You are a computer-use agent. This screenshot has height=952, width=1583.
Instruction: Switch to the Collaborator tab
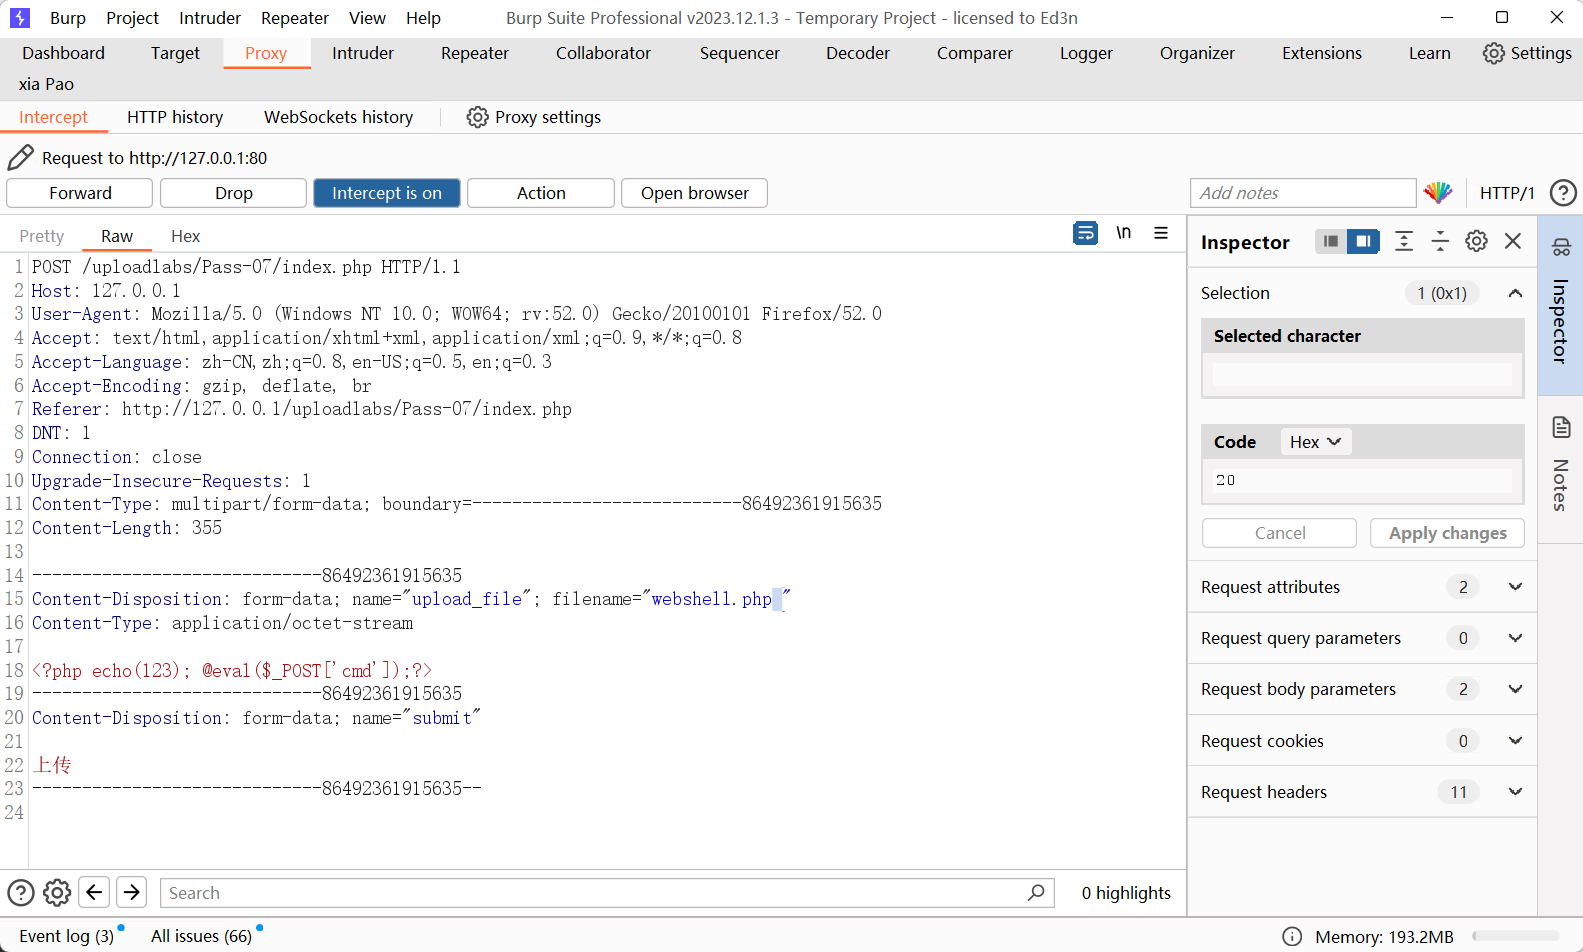click(x=603, y=53)
